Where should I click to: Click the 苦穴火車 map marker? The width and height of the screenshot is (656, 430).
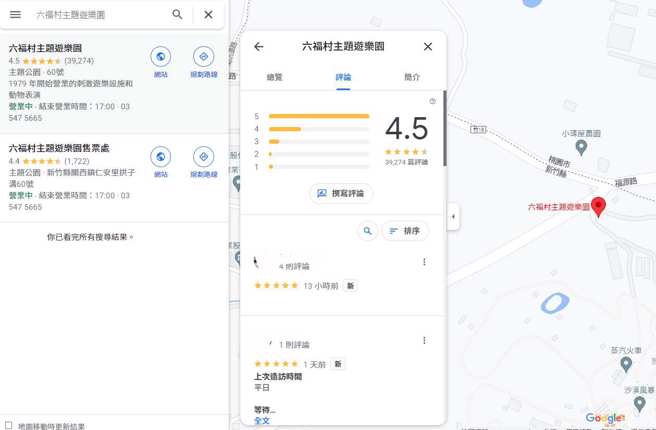click(x=626, y=364)
